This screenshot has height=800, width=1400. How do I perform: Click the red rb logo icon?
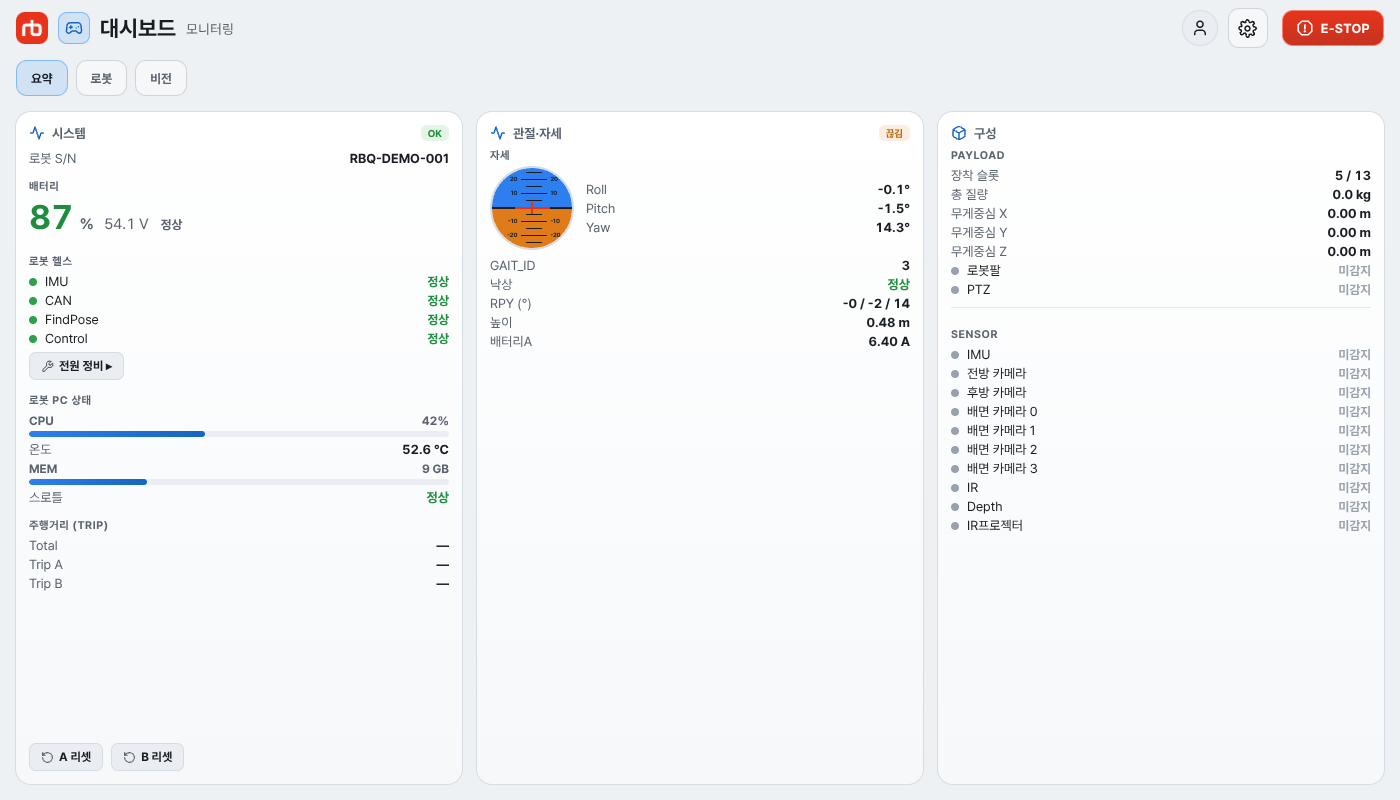tap(32, 28)
